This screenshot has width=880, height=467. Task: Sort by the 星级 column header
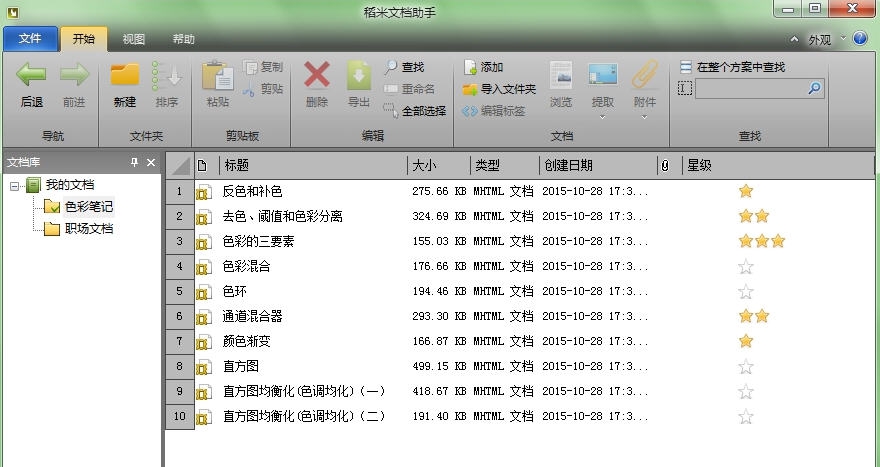[x=778, y=165]
